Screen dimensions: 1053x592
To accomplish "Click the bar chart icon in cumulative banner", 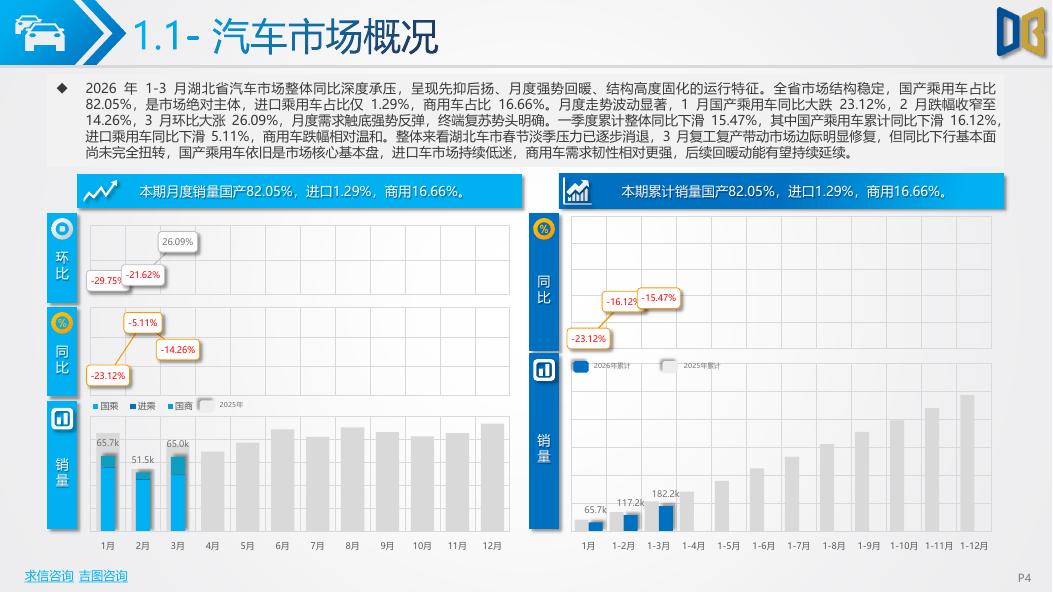I will 577,191.
